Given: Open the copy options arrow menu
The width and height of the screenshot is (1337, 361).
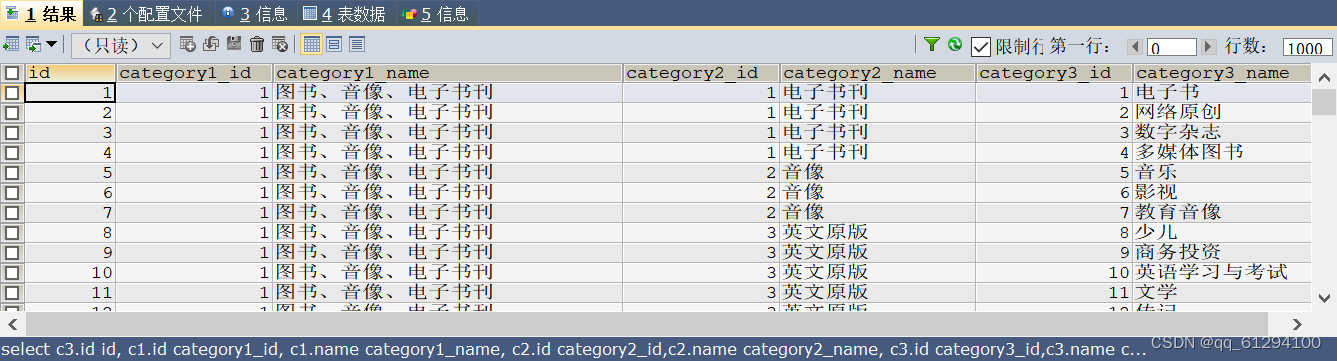Looking at the screenshot, I should 51,44.
